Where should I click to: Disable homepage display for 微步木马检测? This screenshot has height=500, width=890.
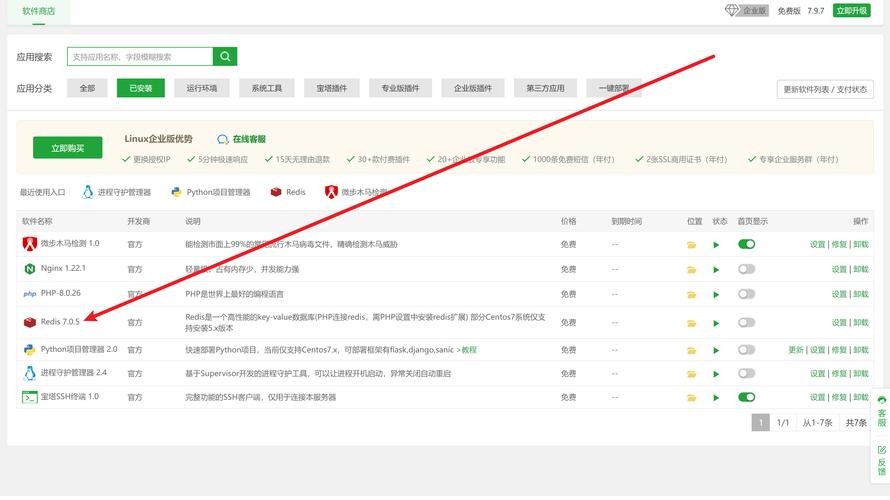(746, 244)
